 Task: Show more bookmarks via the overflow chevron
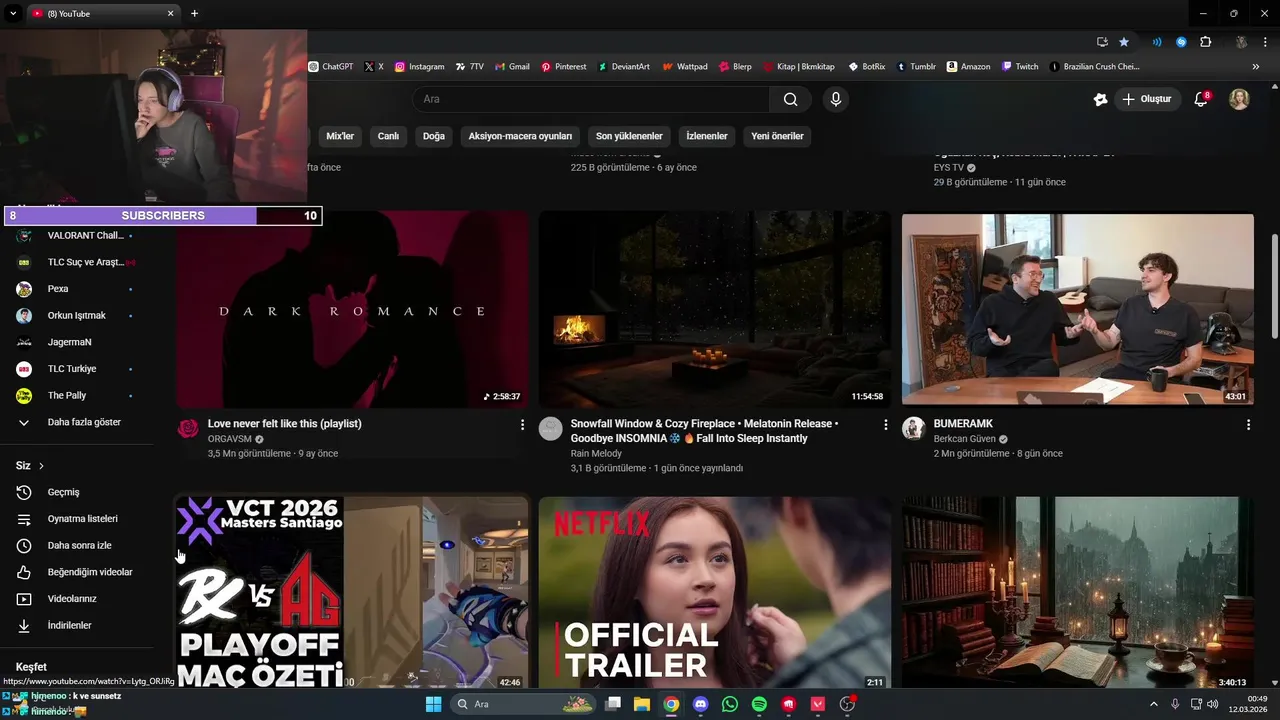1256,67
